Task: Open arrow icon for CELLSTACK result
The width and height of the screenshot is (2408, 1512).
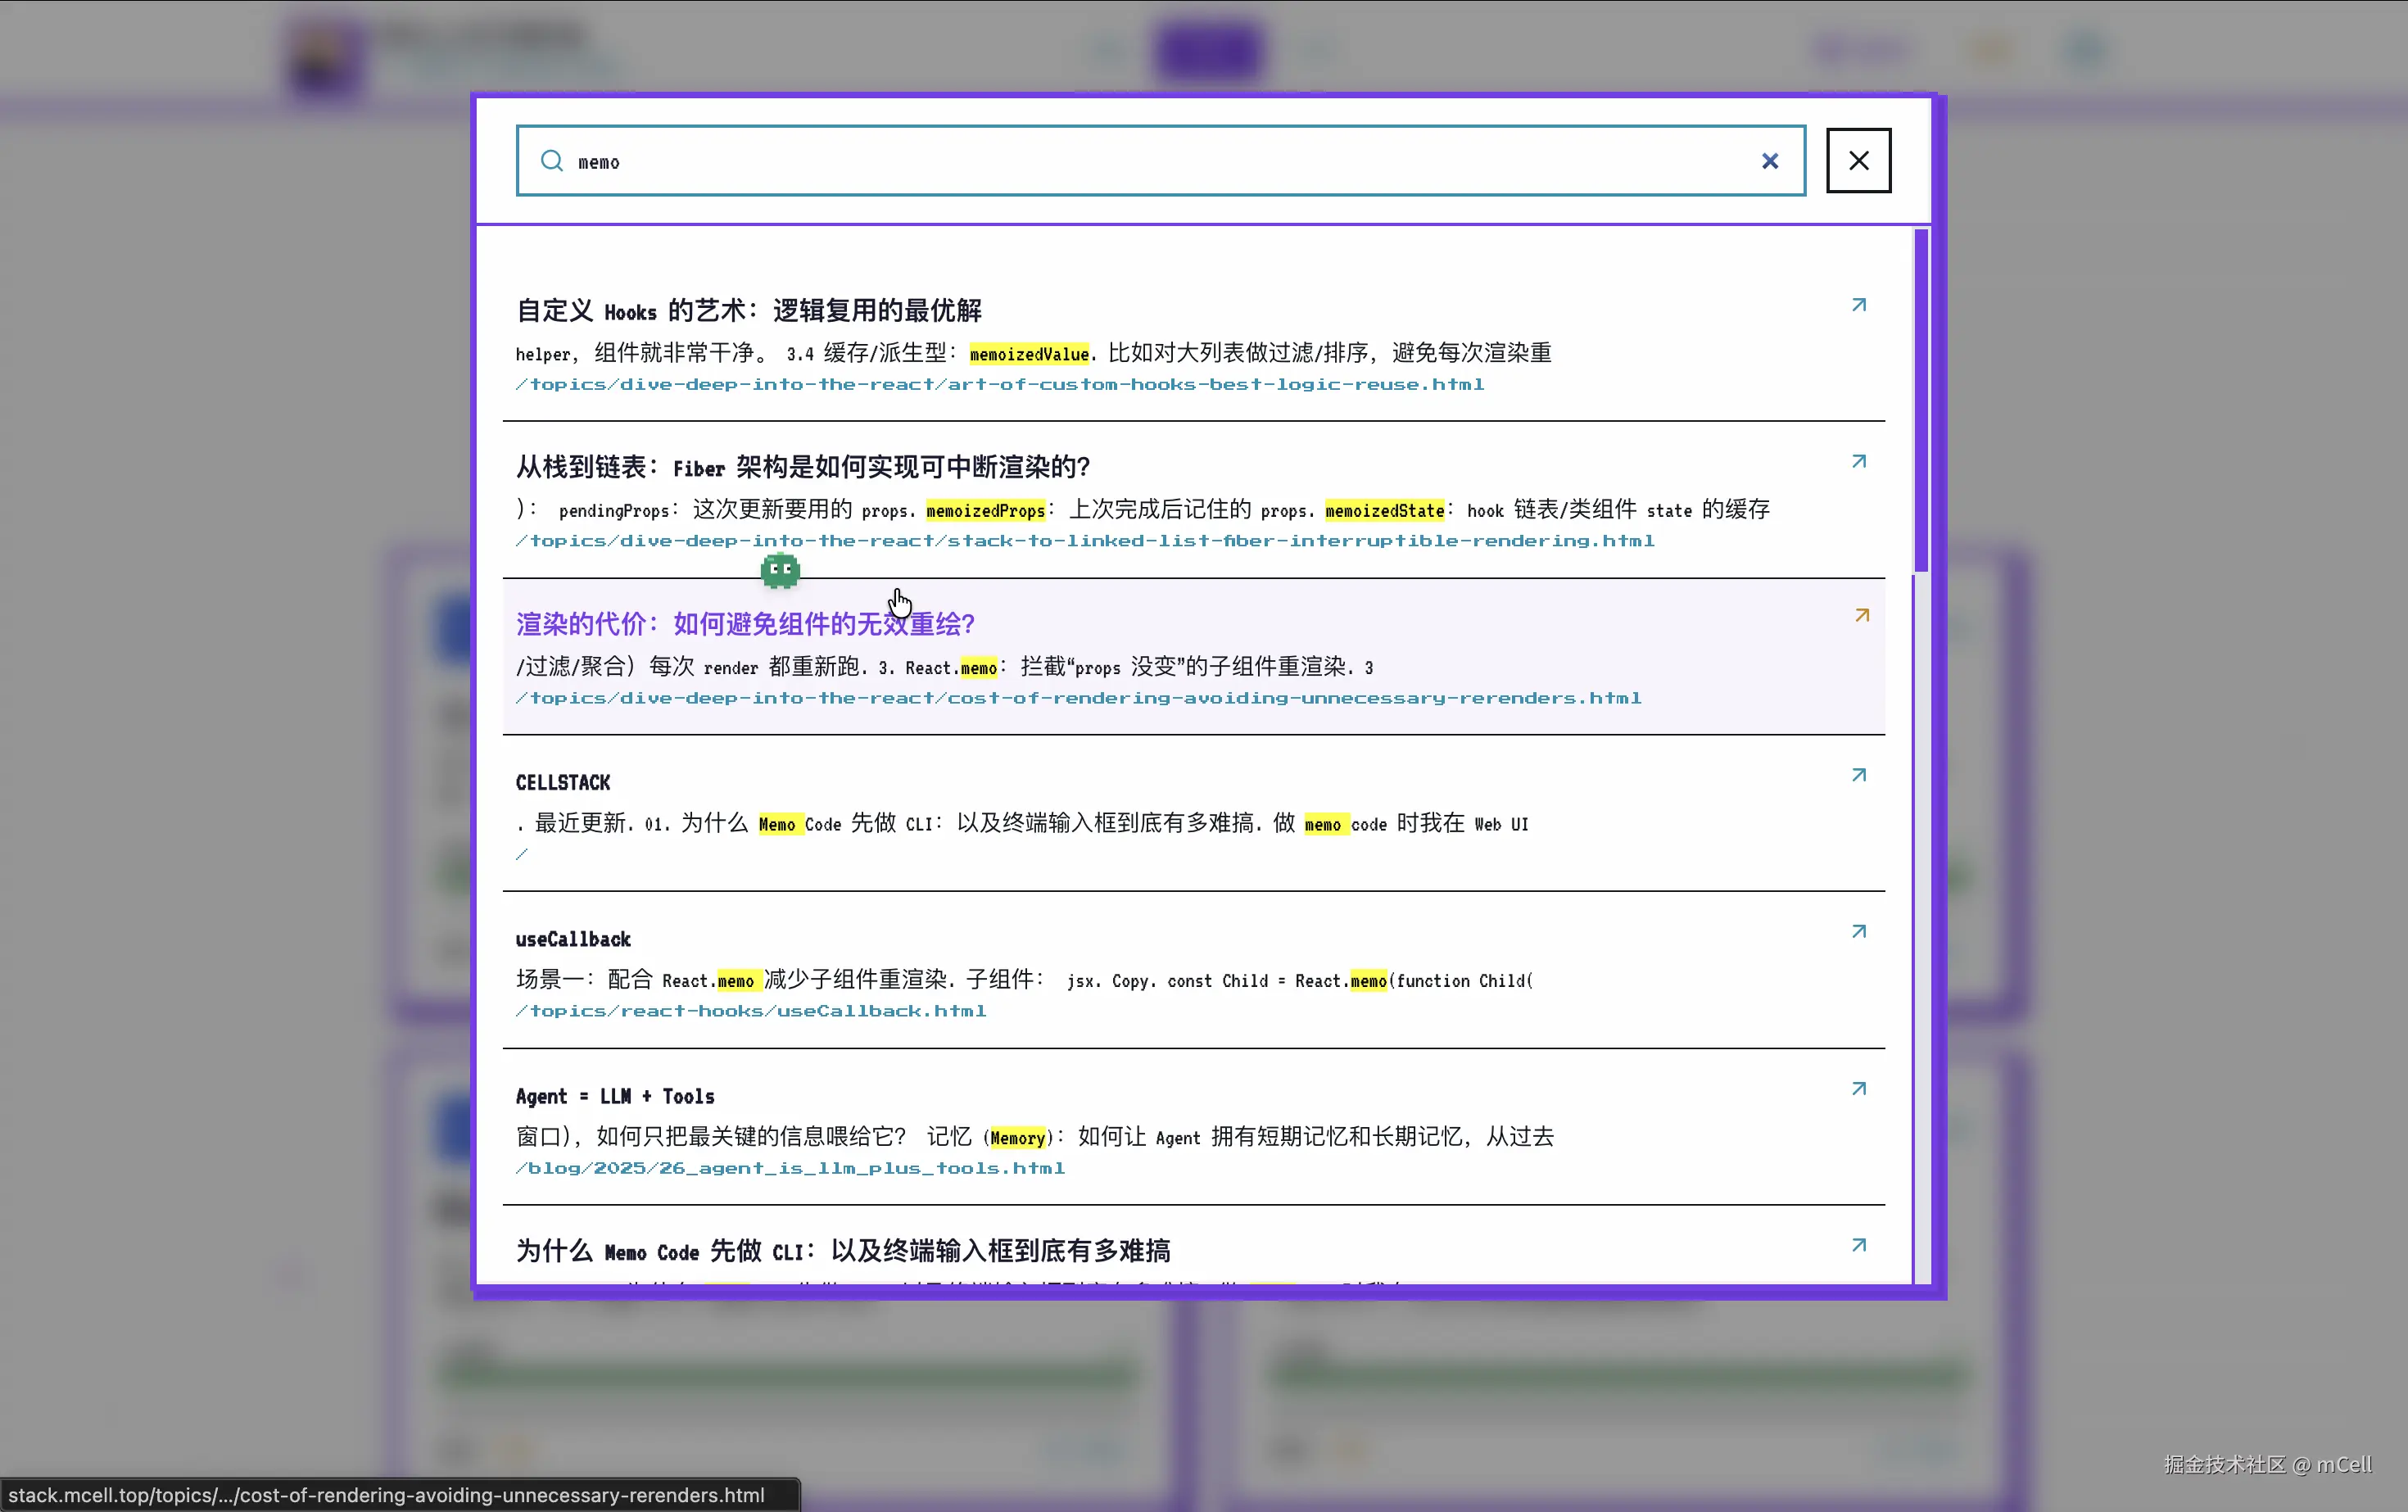Action: coord(1858,775)
